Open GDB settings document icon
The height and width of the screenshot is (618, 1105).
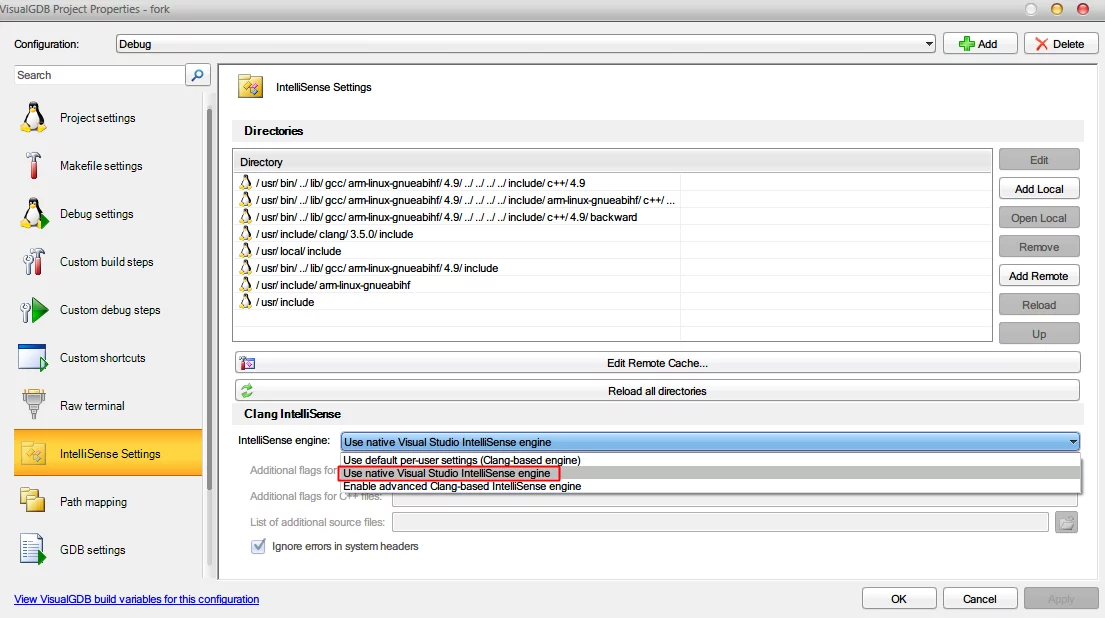34,550
